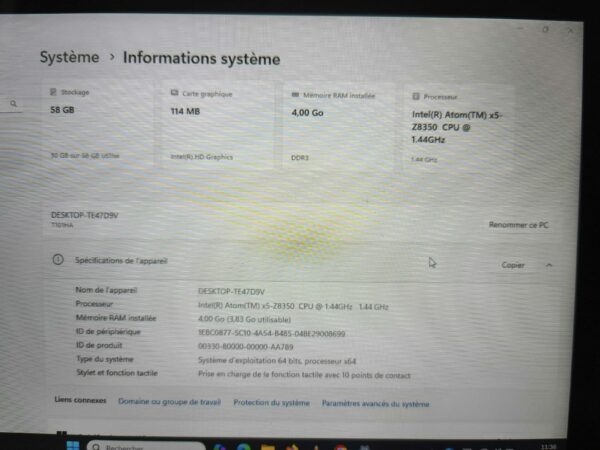This screenshot has width=600, height=450.
Task: Close the Settings window
Action: [x=570, y=30]
